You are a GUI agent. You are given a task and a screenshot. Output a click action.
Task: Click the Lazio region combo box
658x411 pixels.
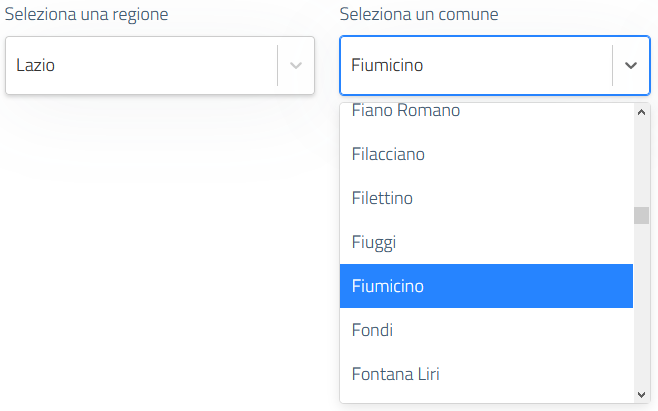coord(140,66)
